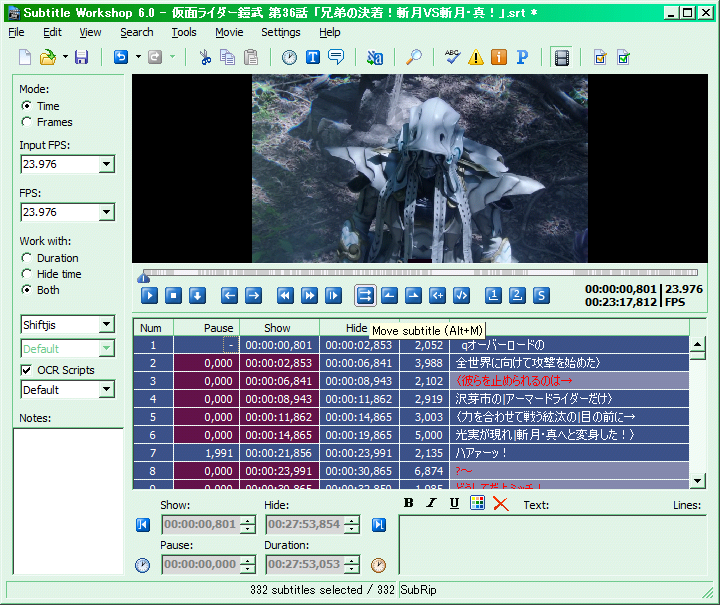This screenshot has height=605, width=720.
Task: Copy selected subtitles with the copy icon
Action: [227, 57]
